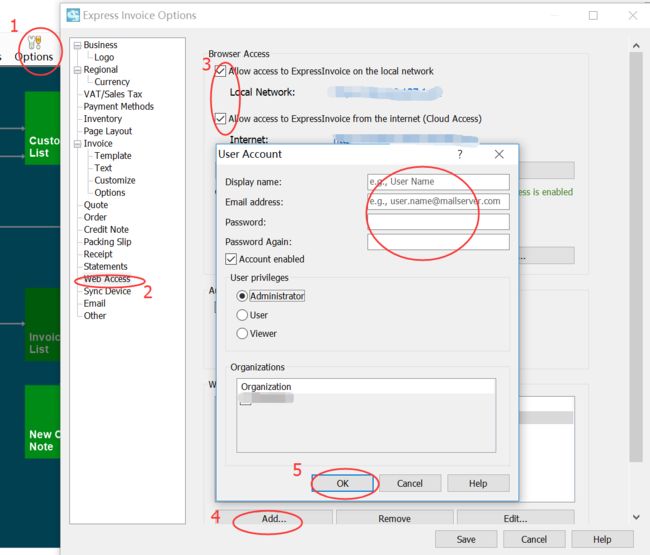
Task: Select Inventory in the options tree
Action: [x=103, y=119]
